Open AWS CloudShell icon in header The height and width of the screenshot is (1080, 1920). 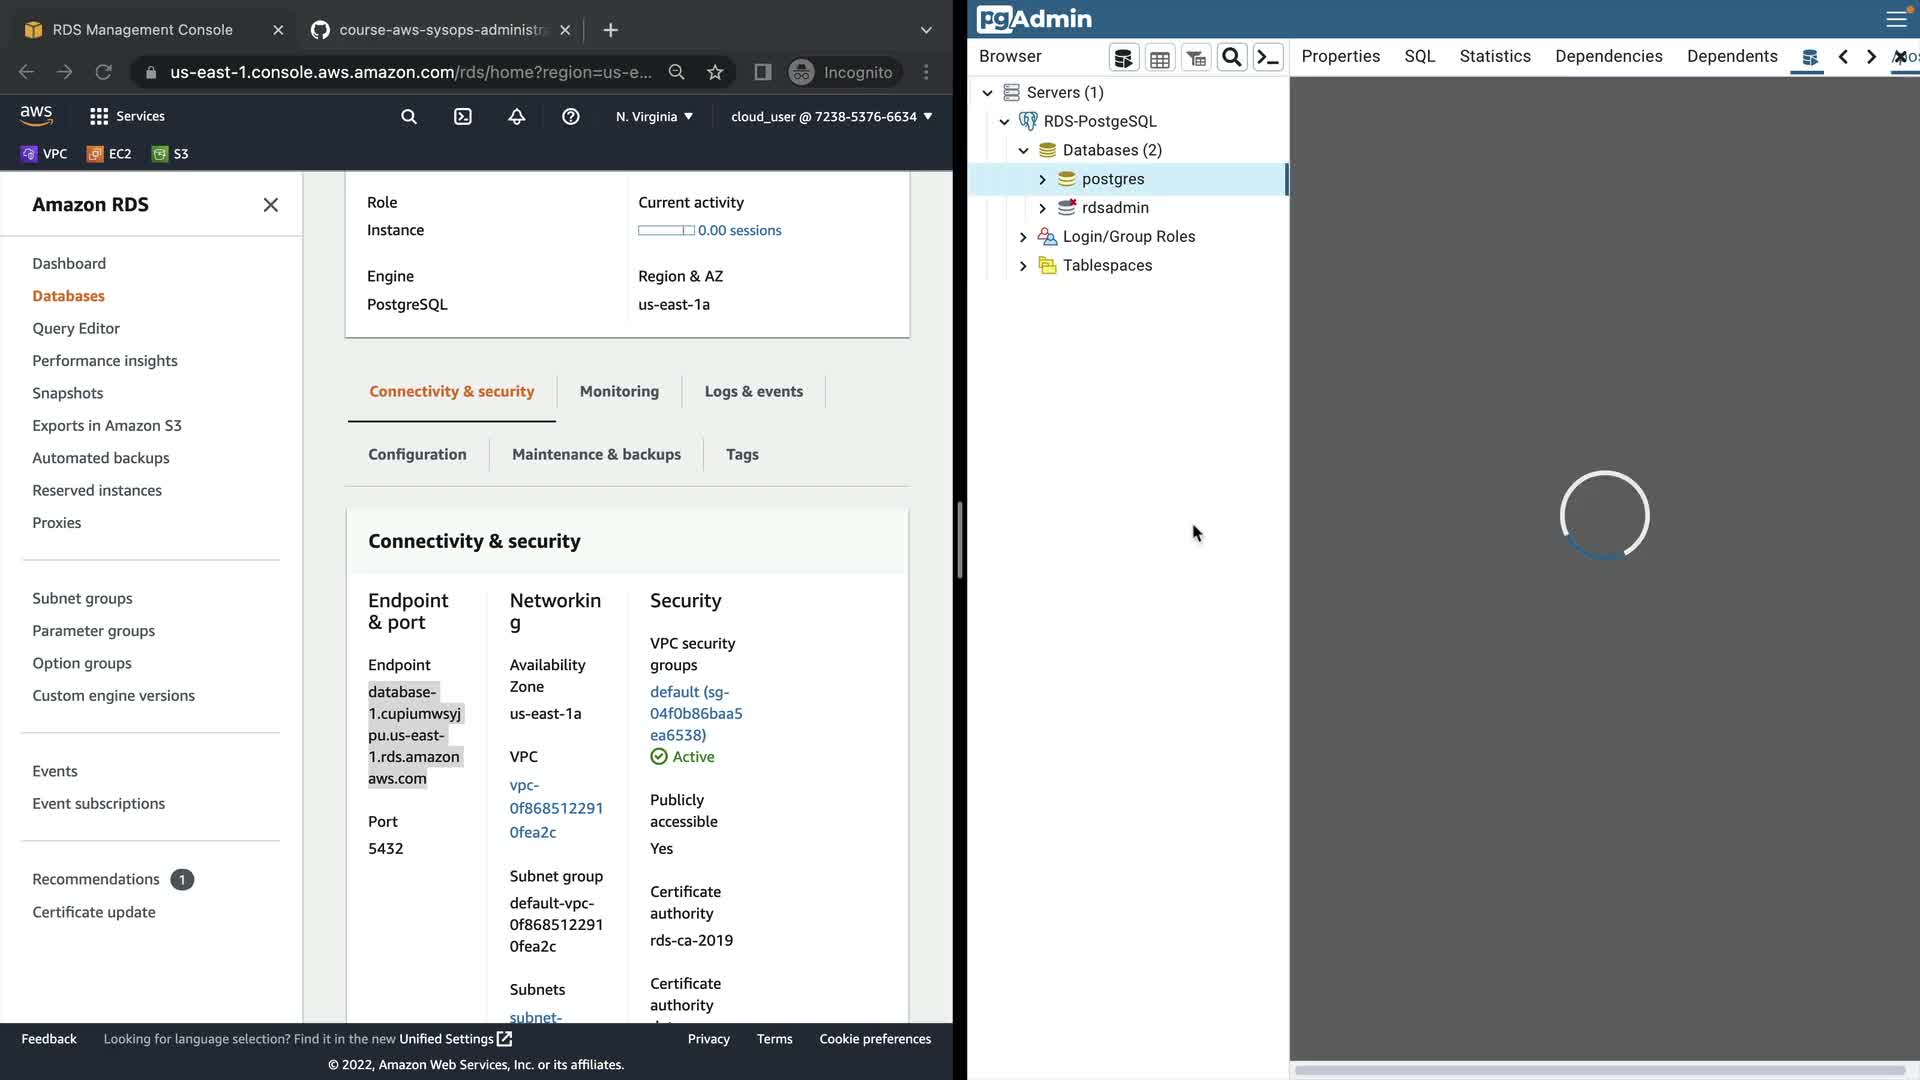[463, 117]
